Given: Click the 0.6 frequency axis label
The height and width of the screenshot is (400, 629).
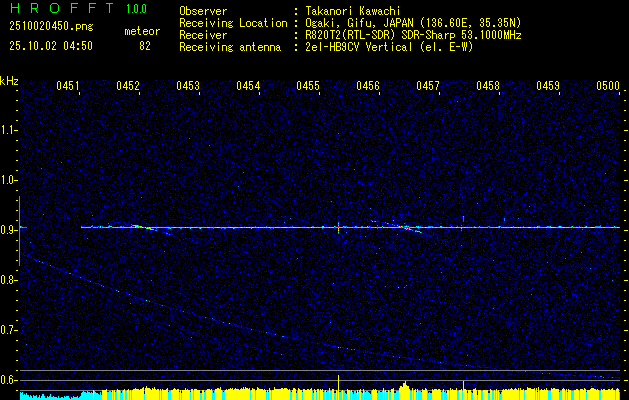Looking at the screenshot, I should [x=9, y=380].
